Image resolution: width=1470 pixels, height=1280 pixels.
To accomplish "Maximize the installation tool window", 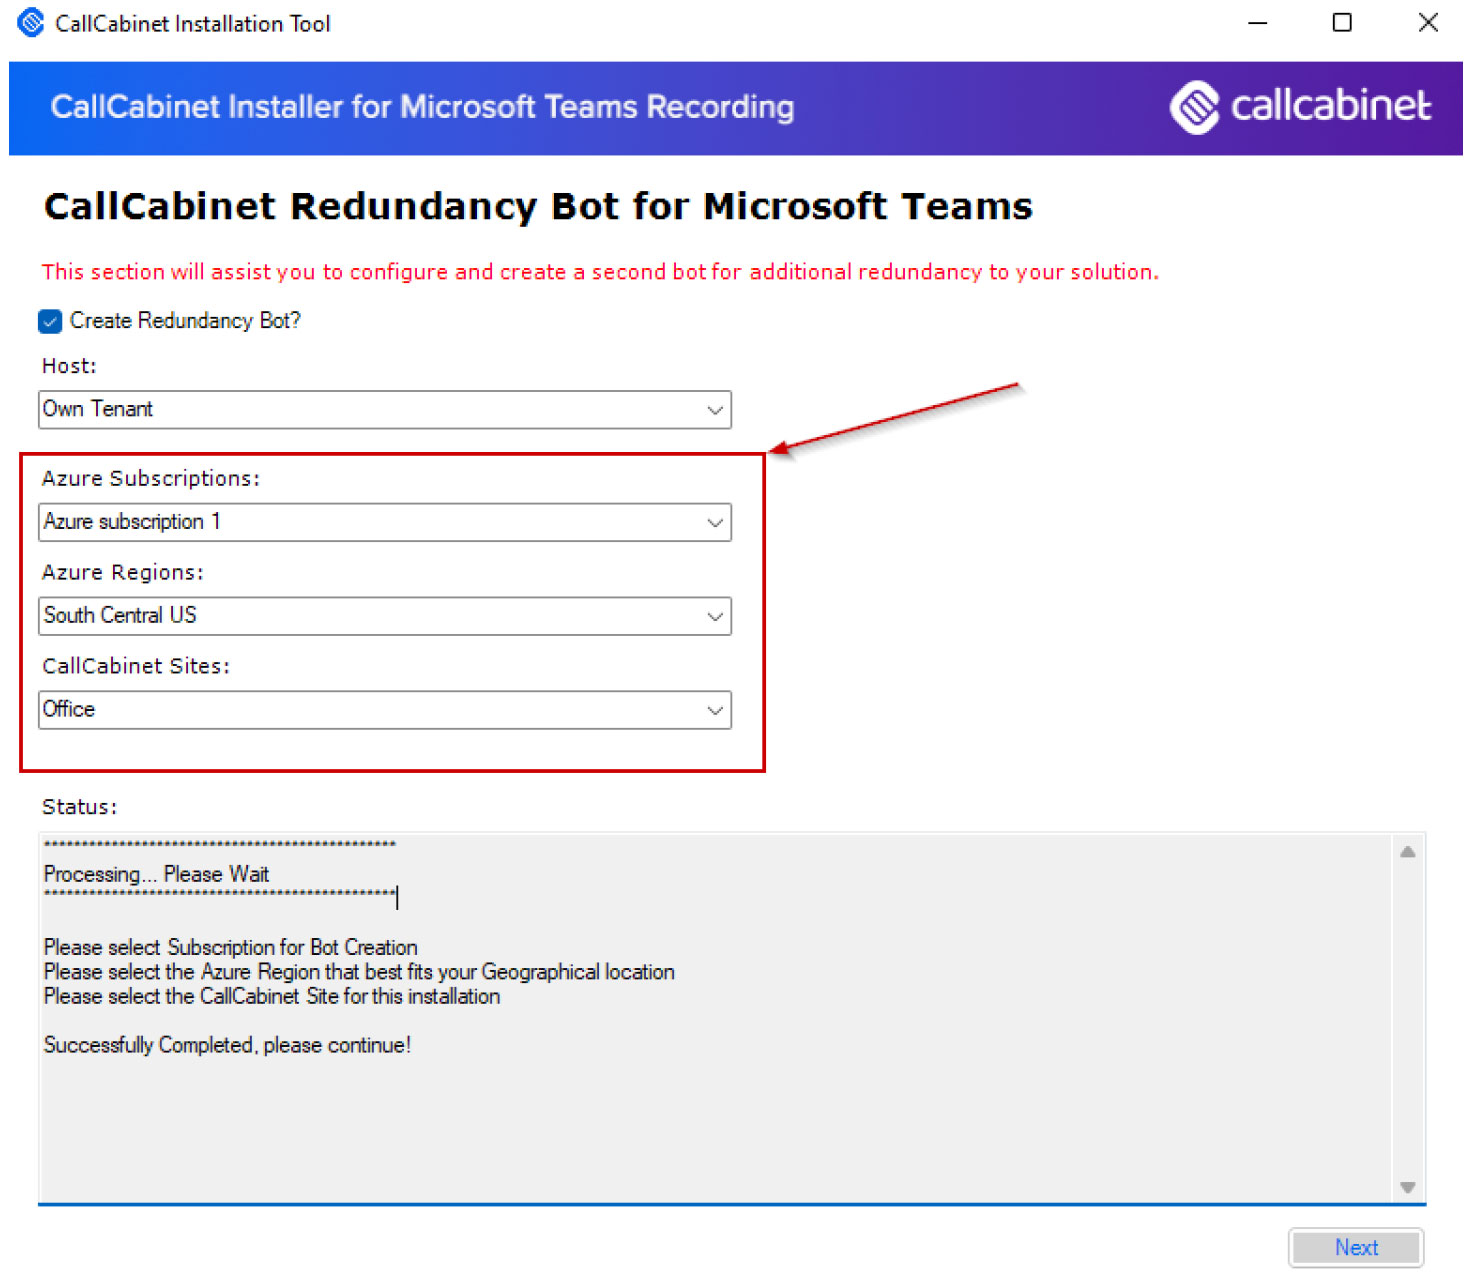I will pyautogui.click(x=1342, y=23).
